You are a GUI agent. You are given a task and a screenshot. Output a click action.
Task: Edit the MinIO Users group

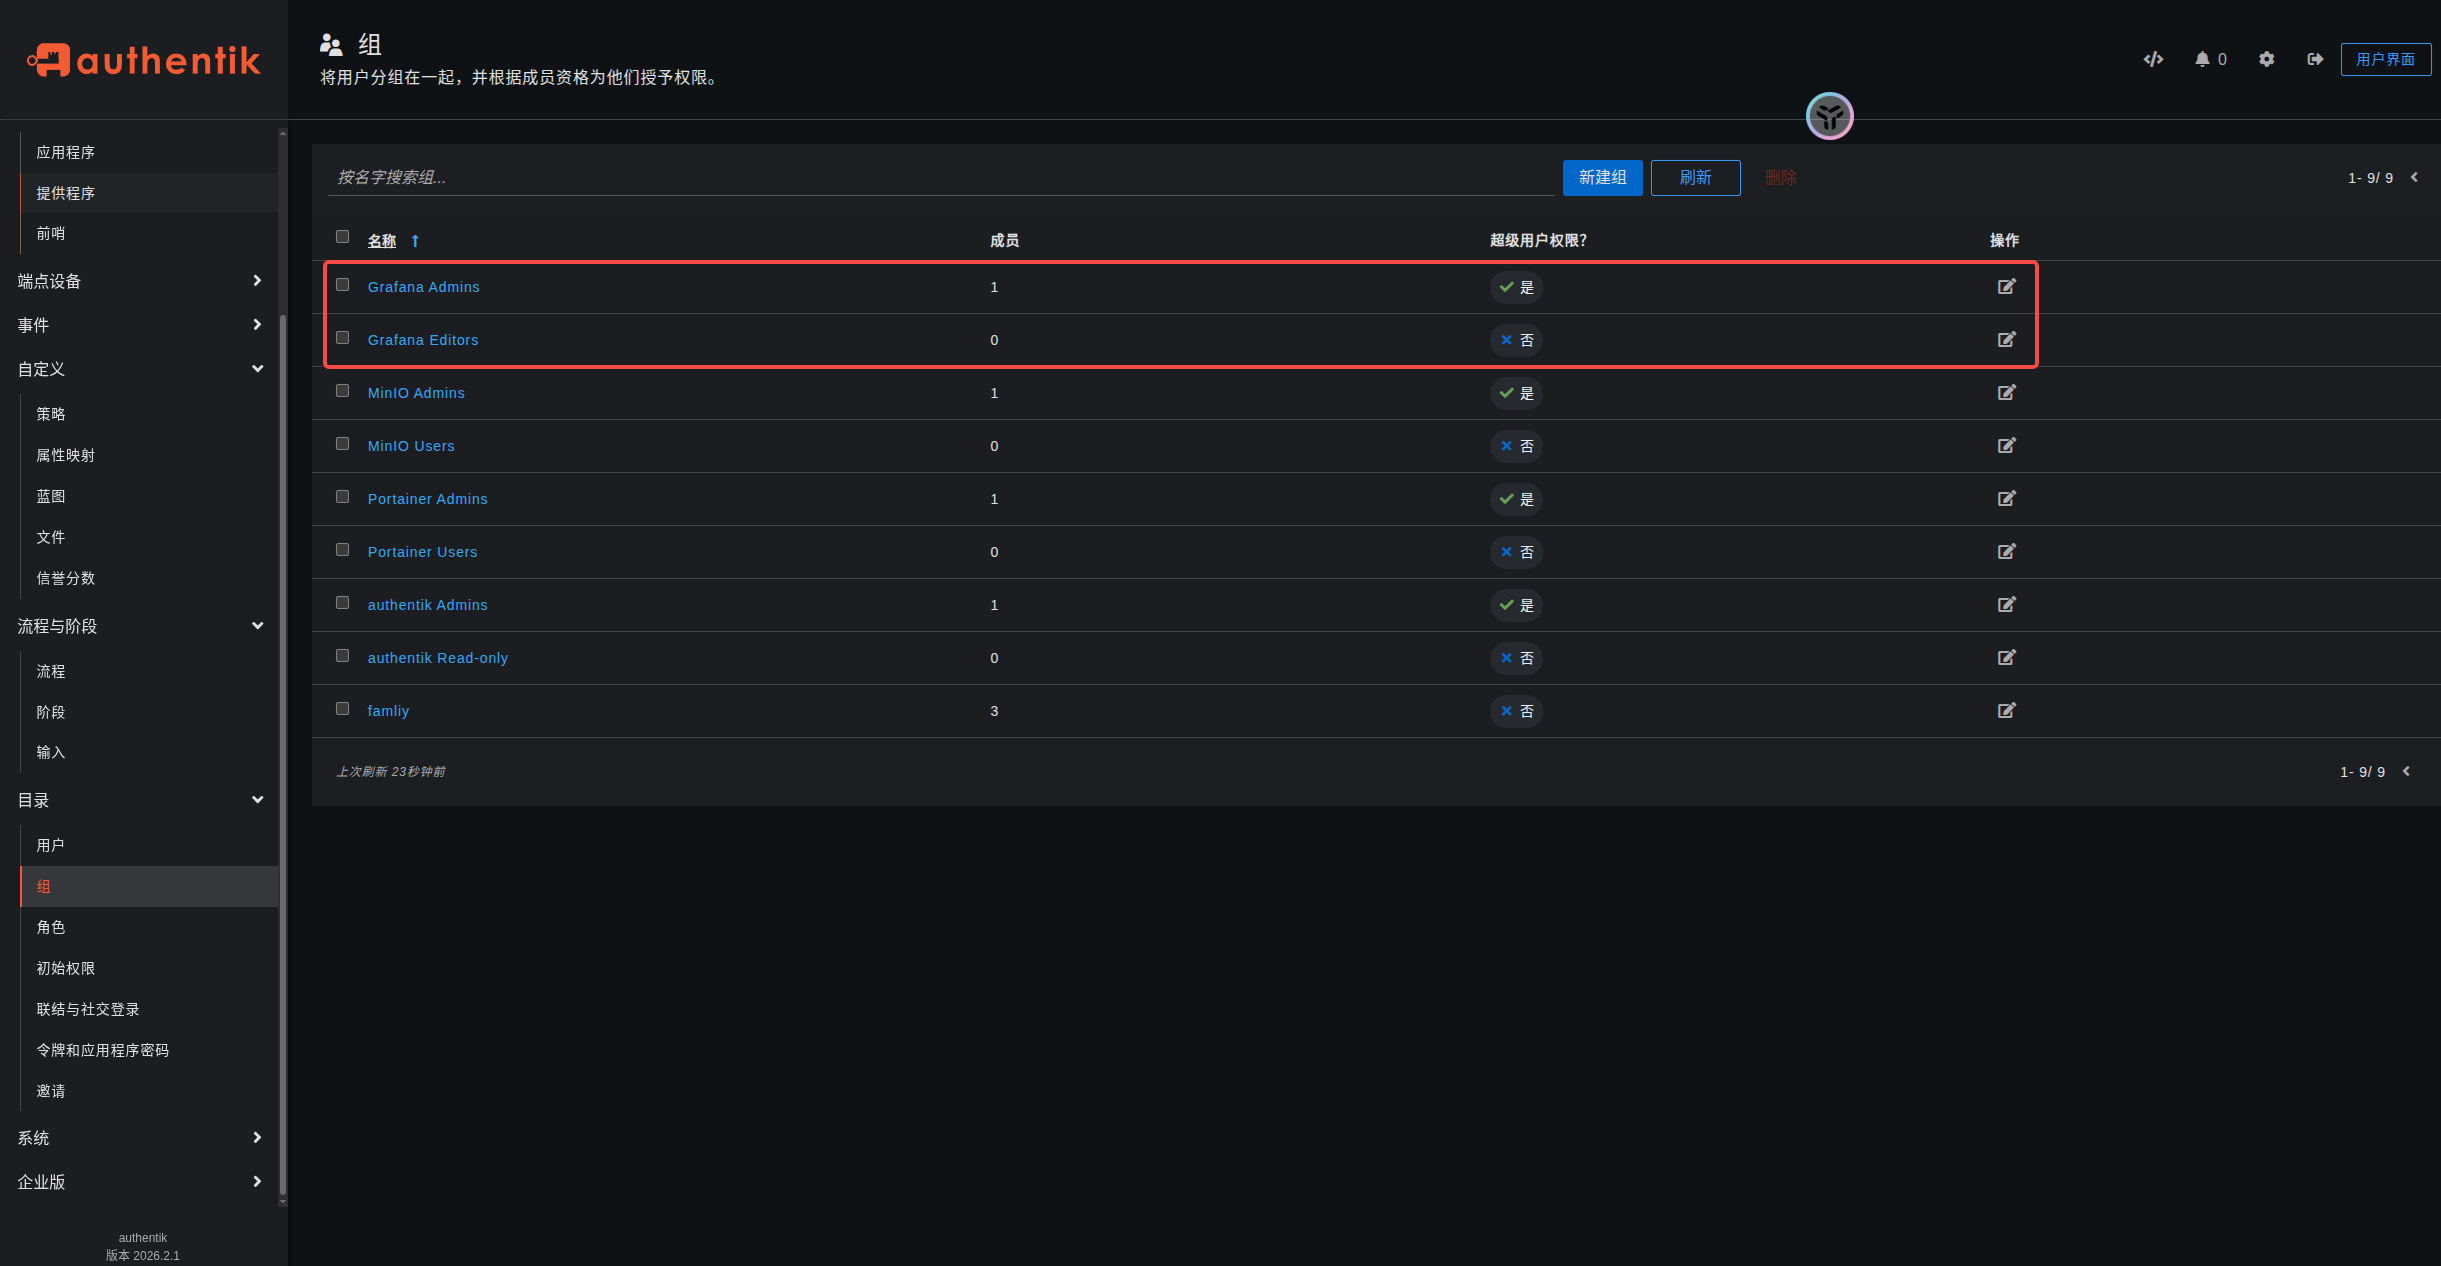2006,446
